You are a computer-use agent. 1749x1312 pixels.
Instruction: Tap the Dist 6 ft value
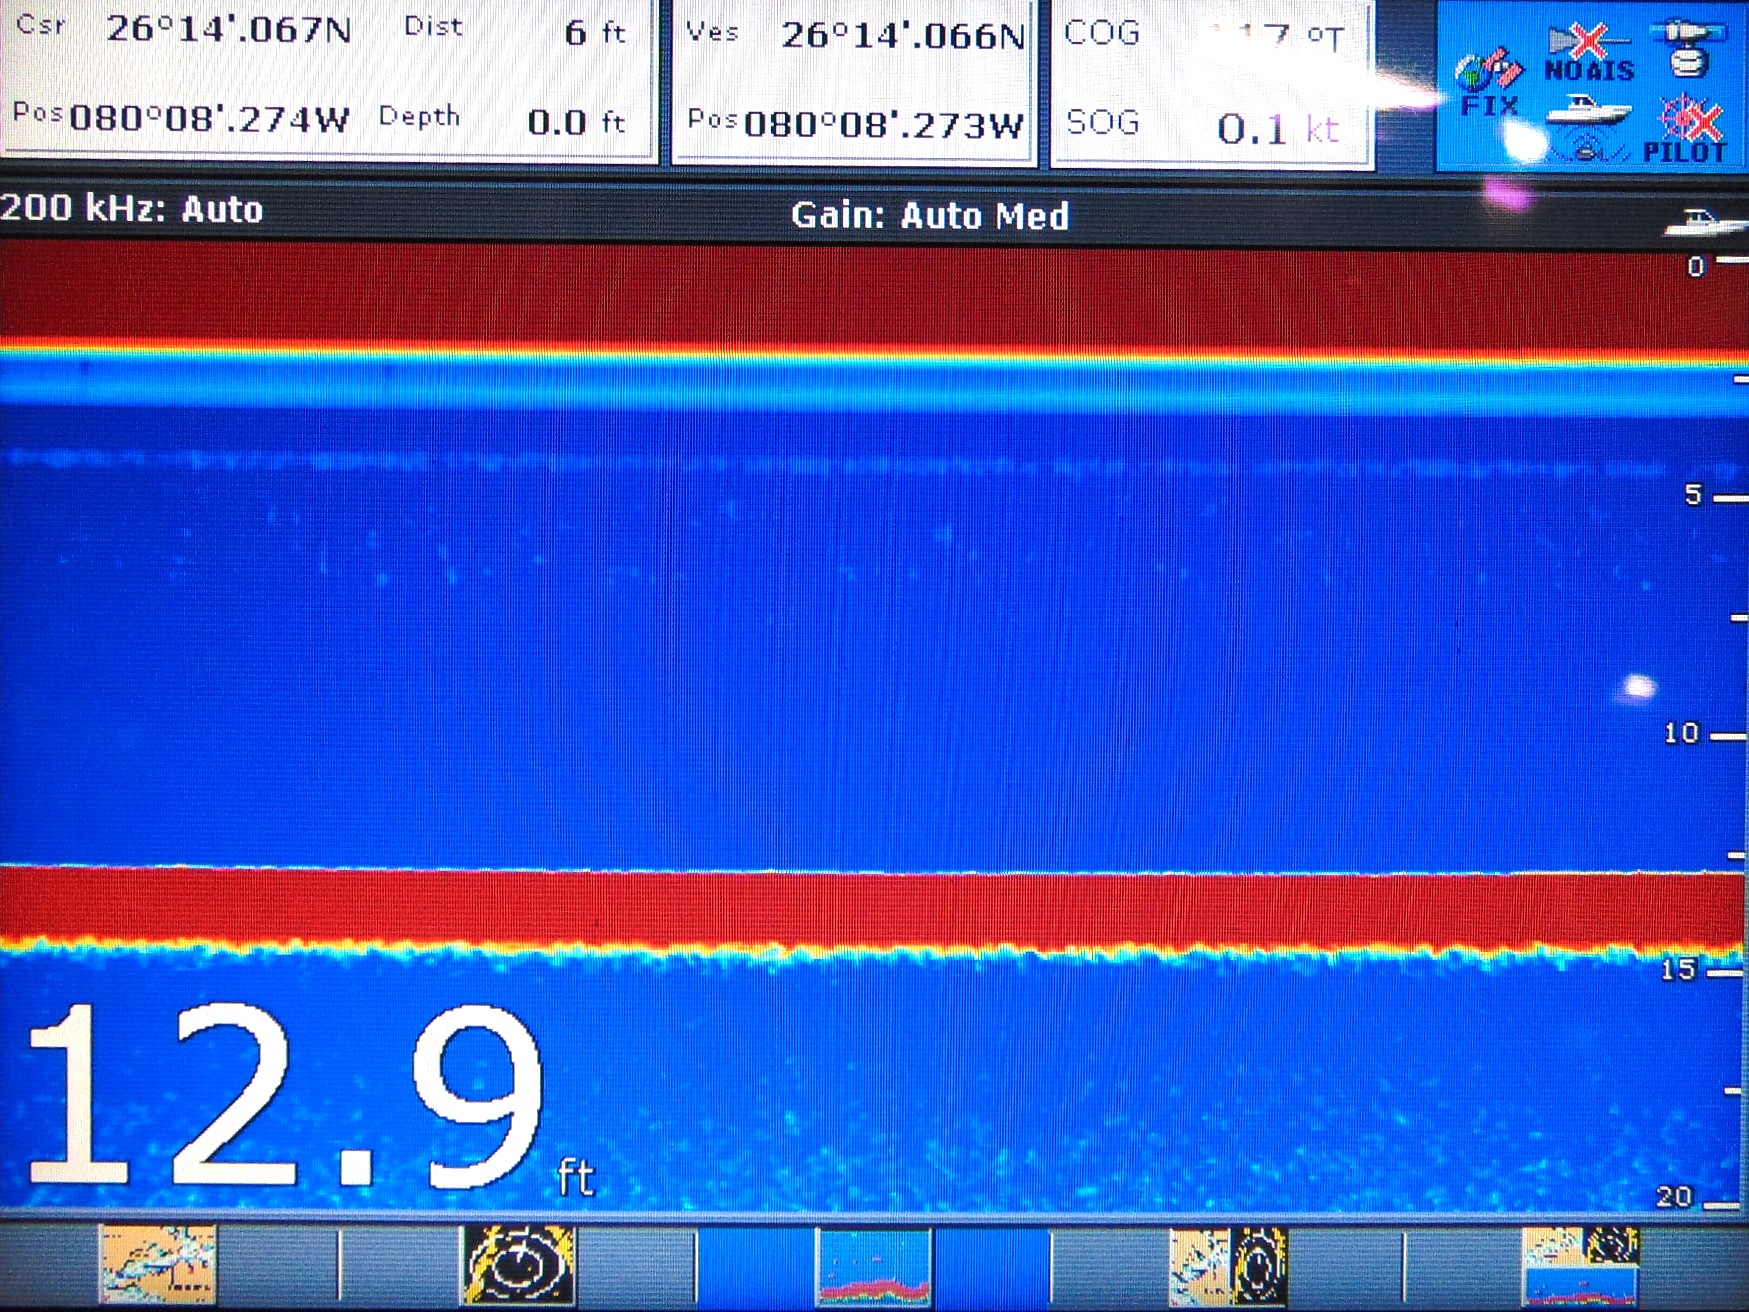pos(595,32)
